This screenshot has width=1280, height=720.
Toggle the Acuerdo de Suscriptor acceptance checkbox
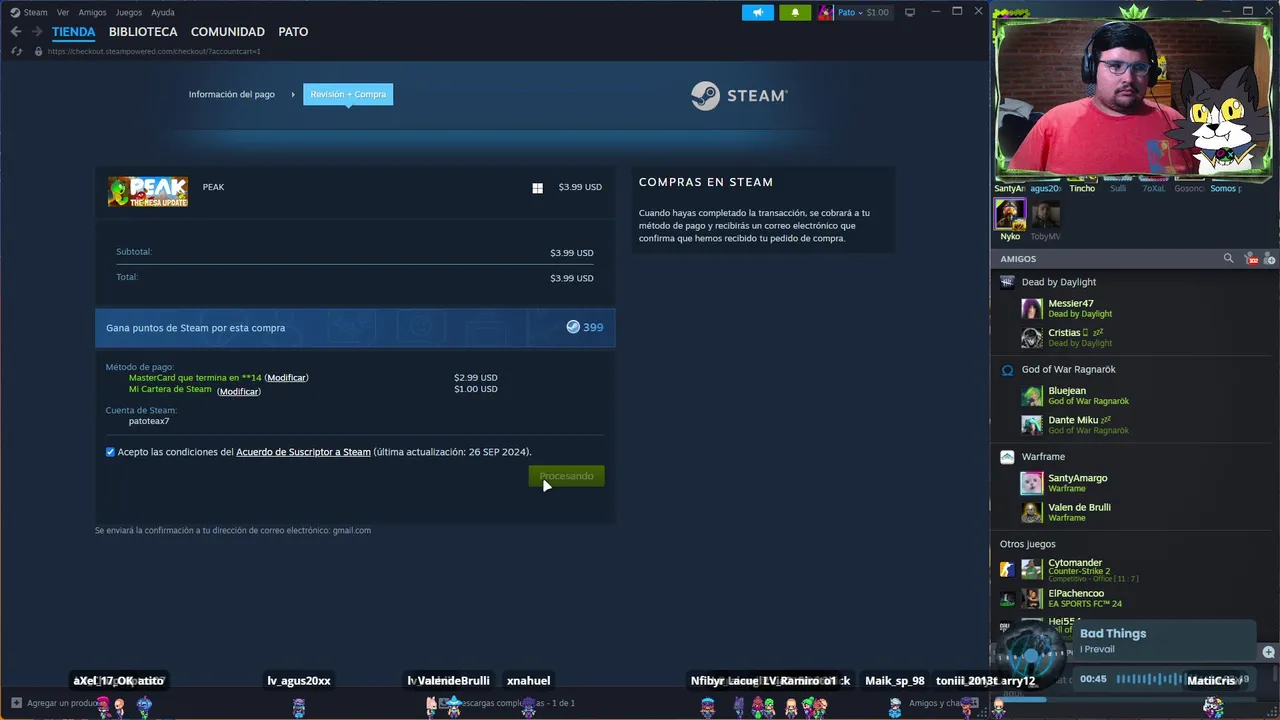(110, 452)
